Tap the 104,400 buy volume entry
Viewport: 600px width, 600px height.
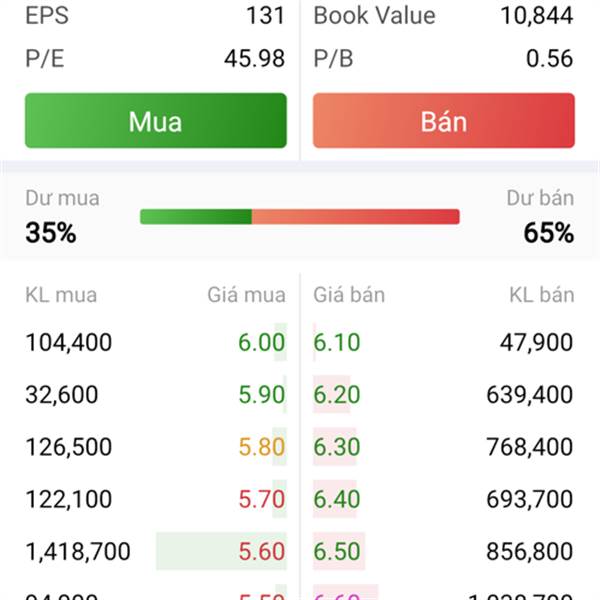coord(68,342)
